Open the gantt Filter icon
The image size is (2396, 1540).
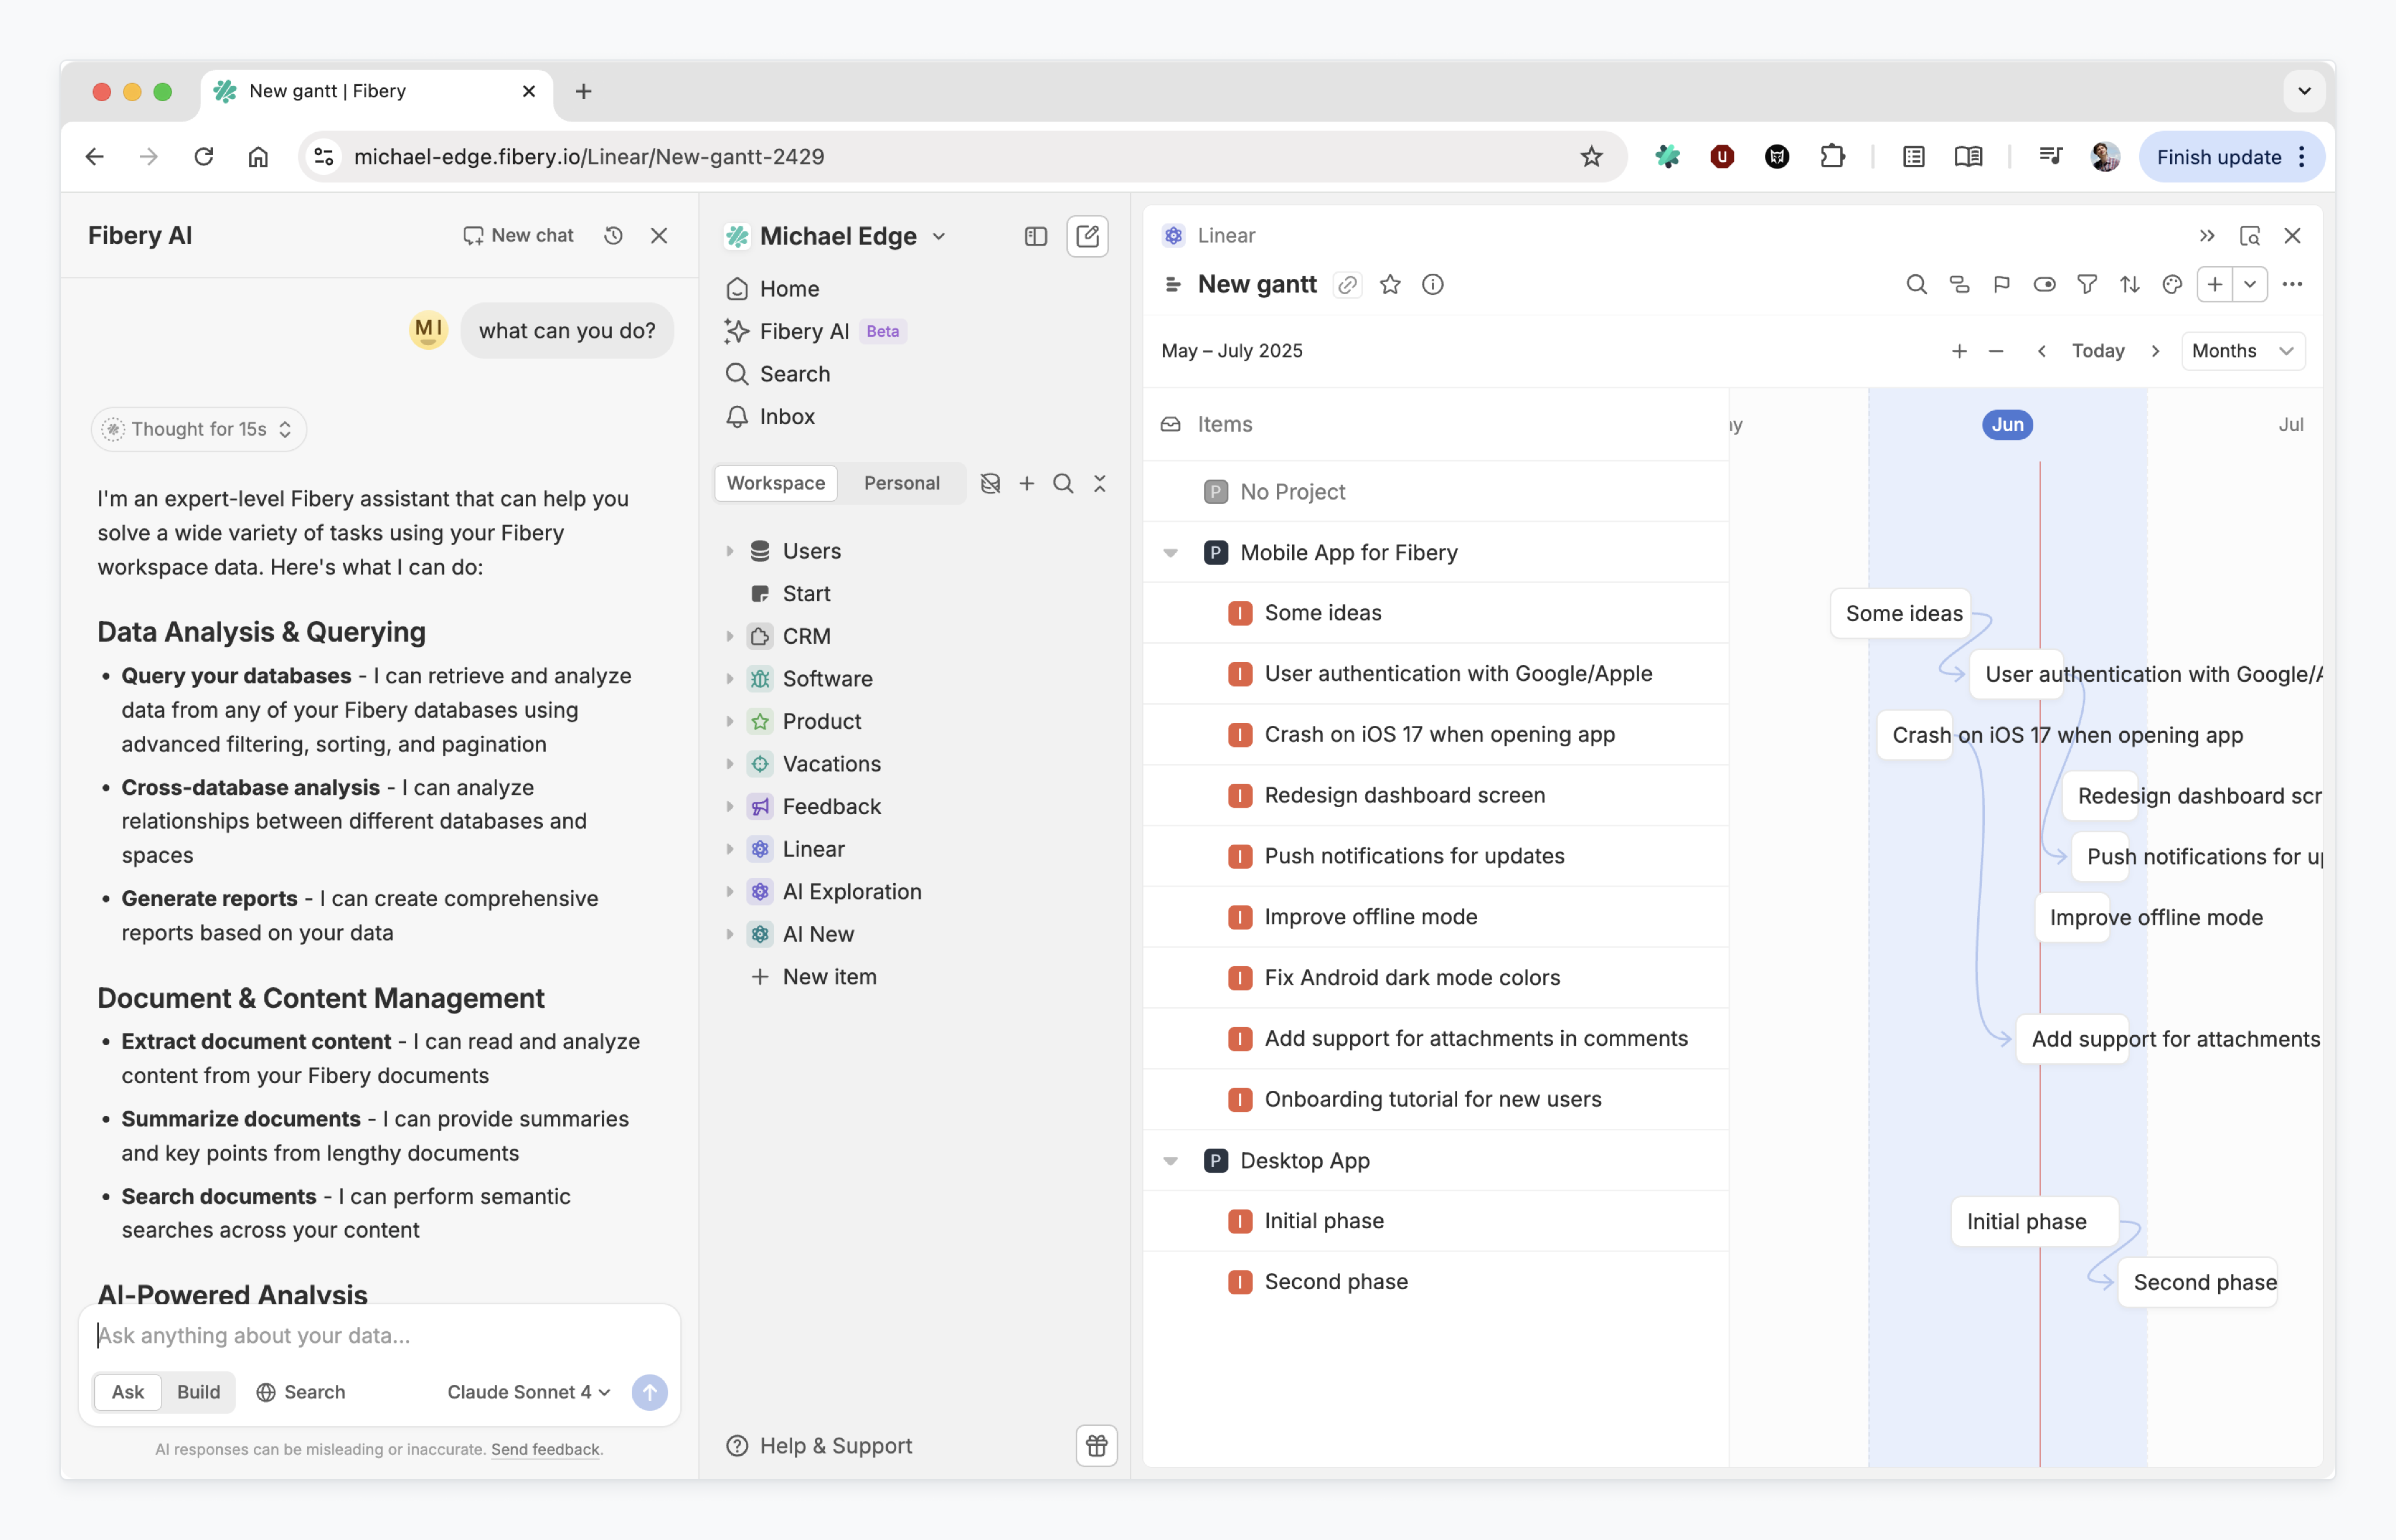tap(2087, 285)
